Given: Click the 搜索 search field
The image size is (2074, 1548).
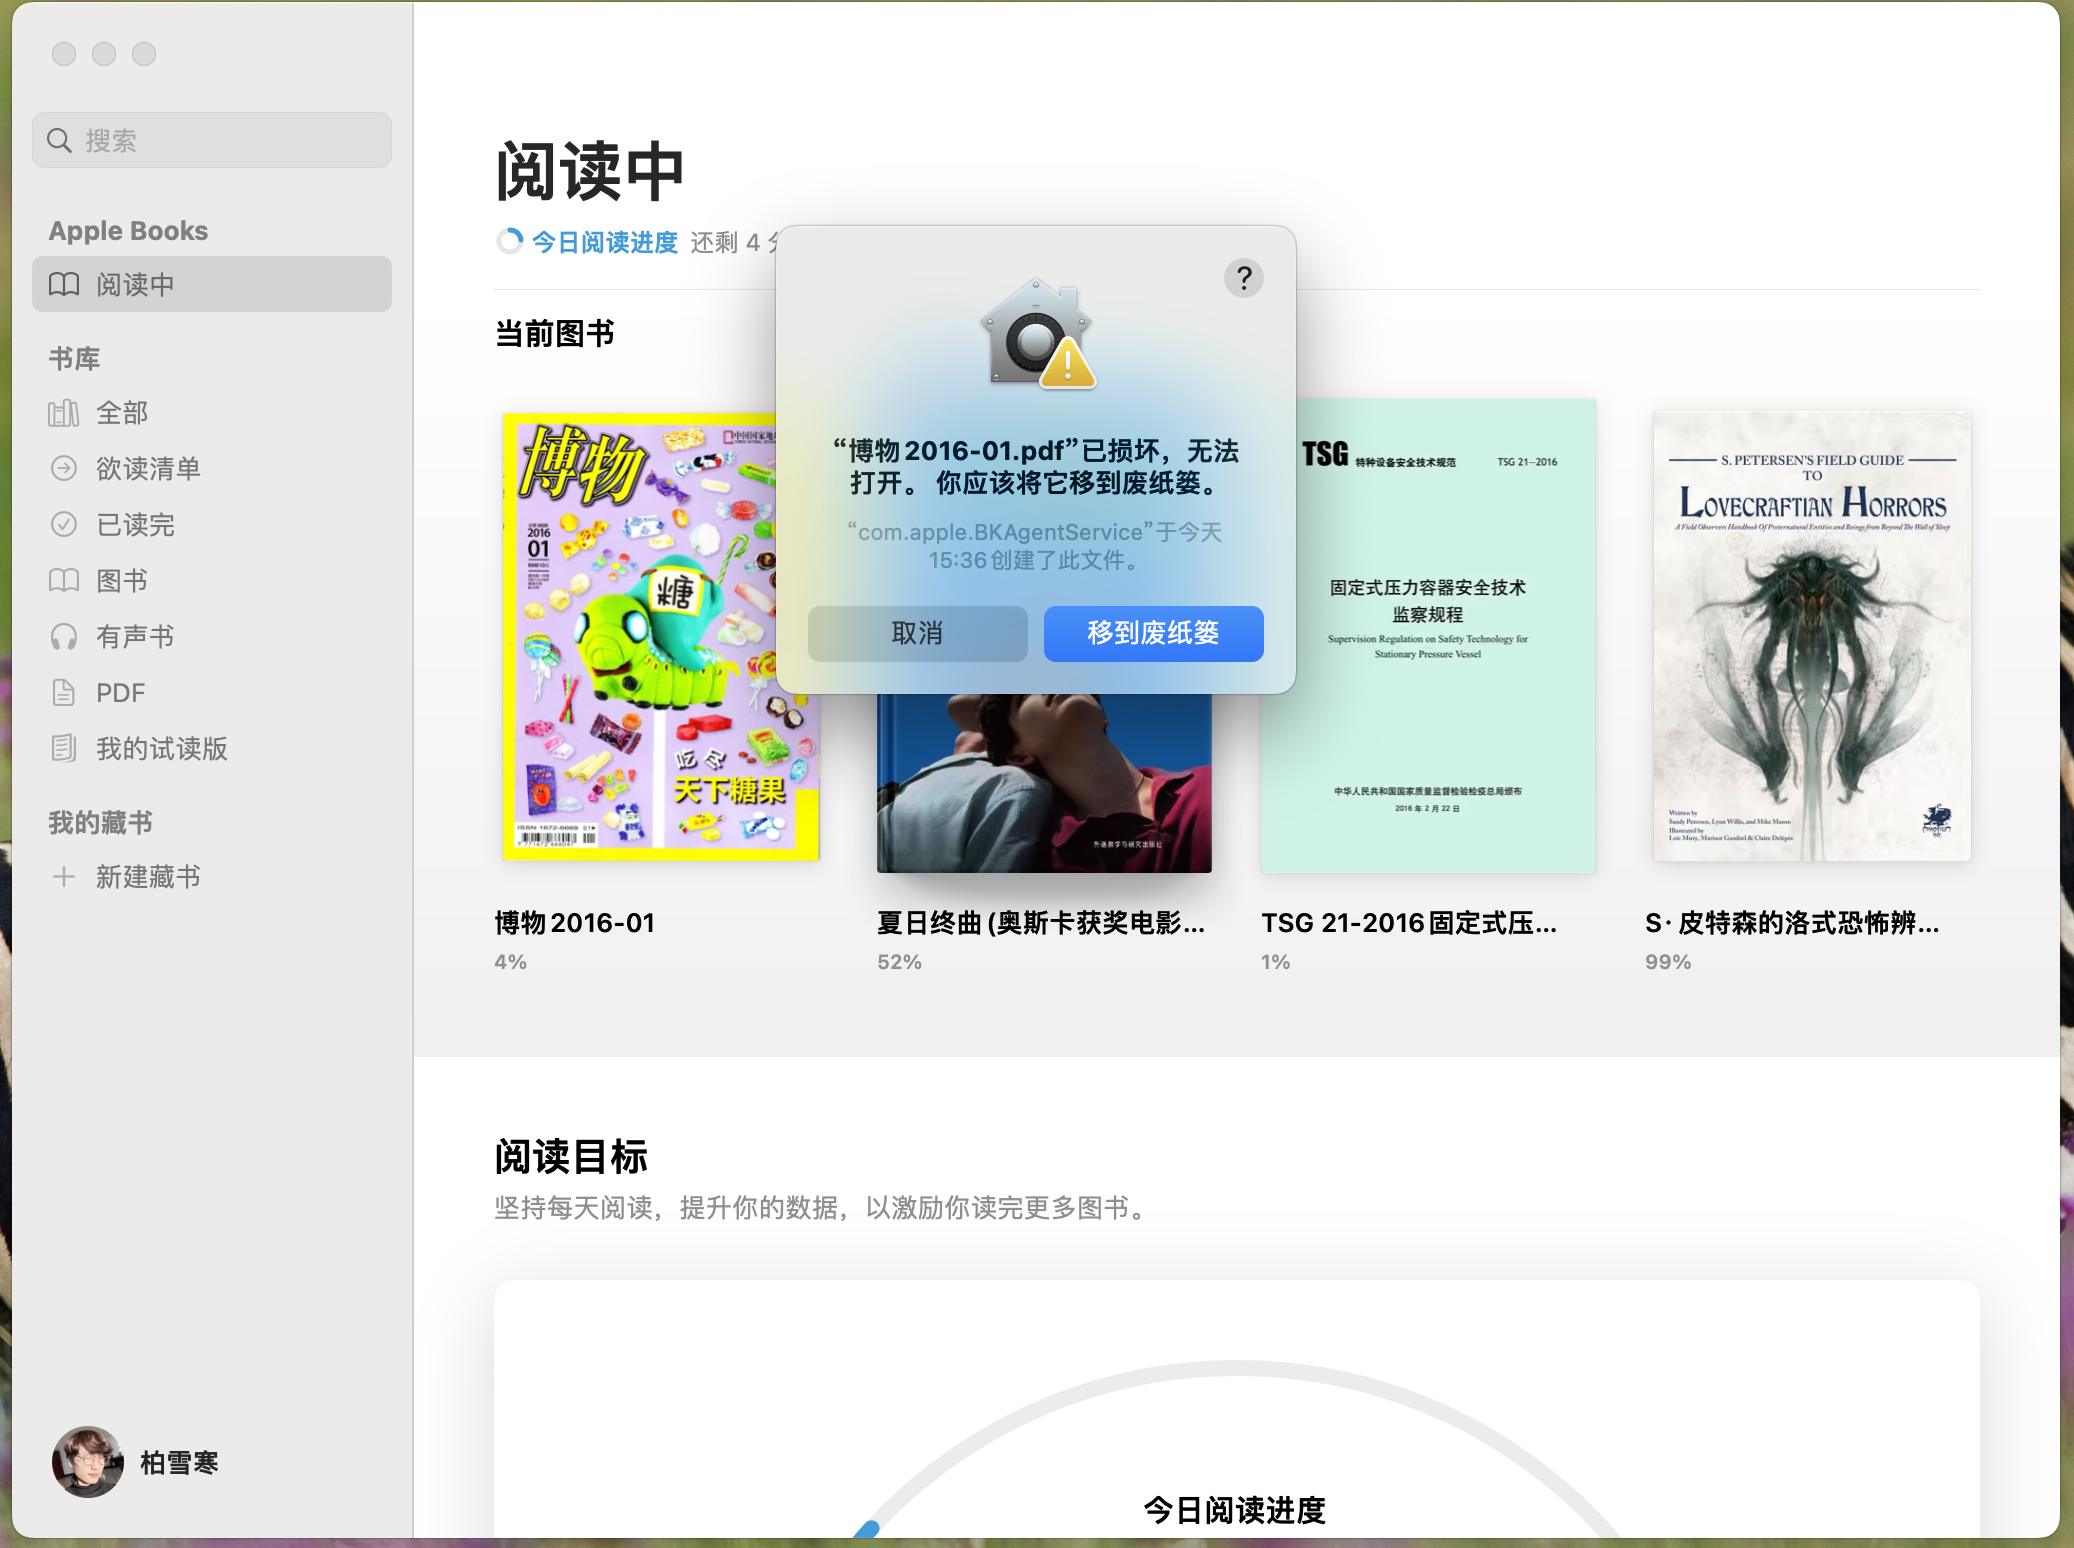Looking at the screenshot, I should click(211, 141).
